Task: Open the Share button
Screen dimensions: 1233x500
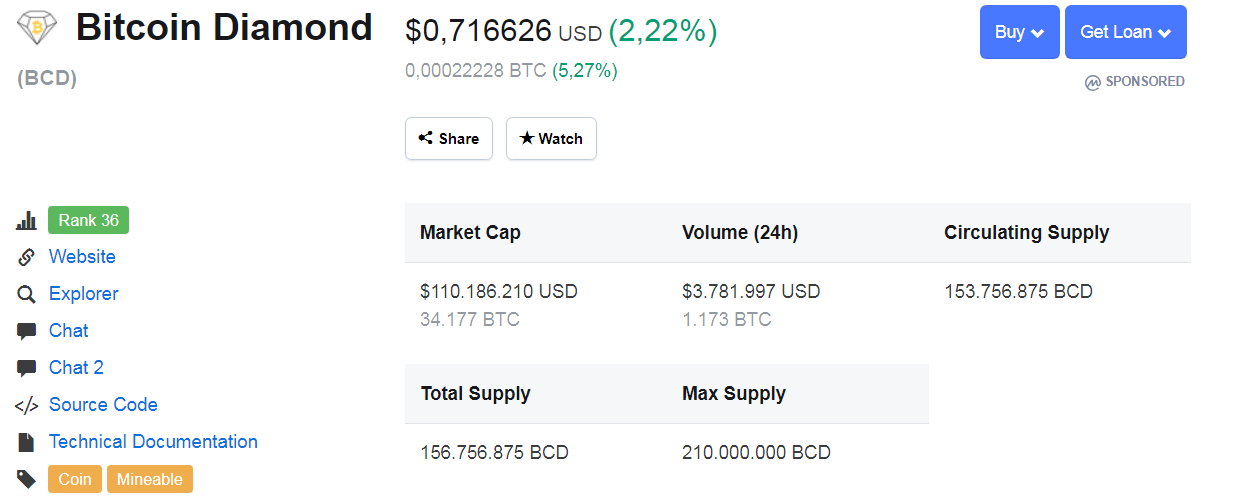Action: (x=449, y=139)
